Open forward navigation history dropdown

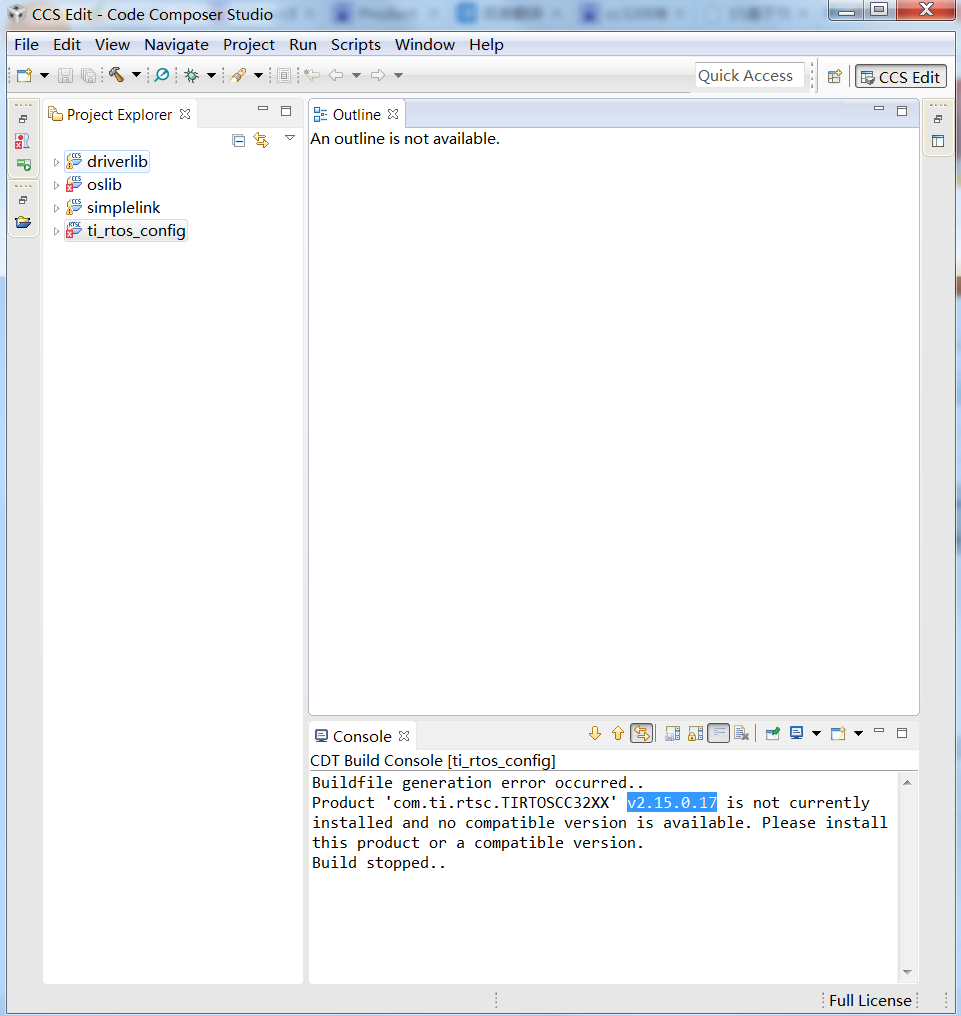(x=399, y=76)
